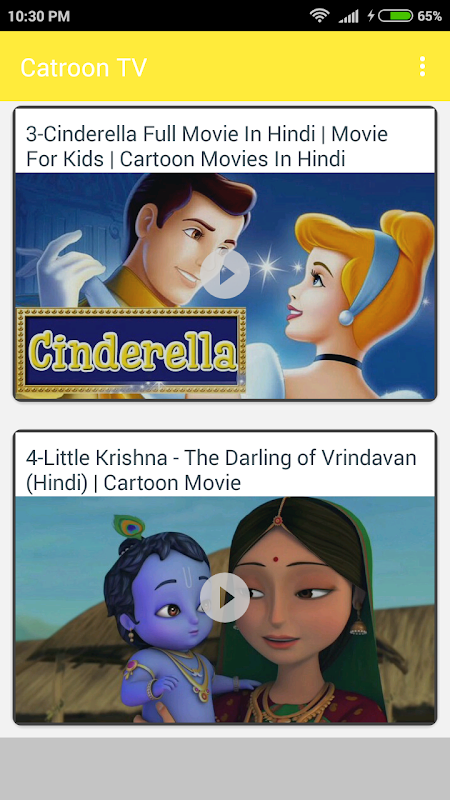Screen dimensions: 450x800
Task: Play the Cinderella movie video
Action: (x=225, y=274)
